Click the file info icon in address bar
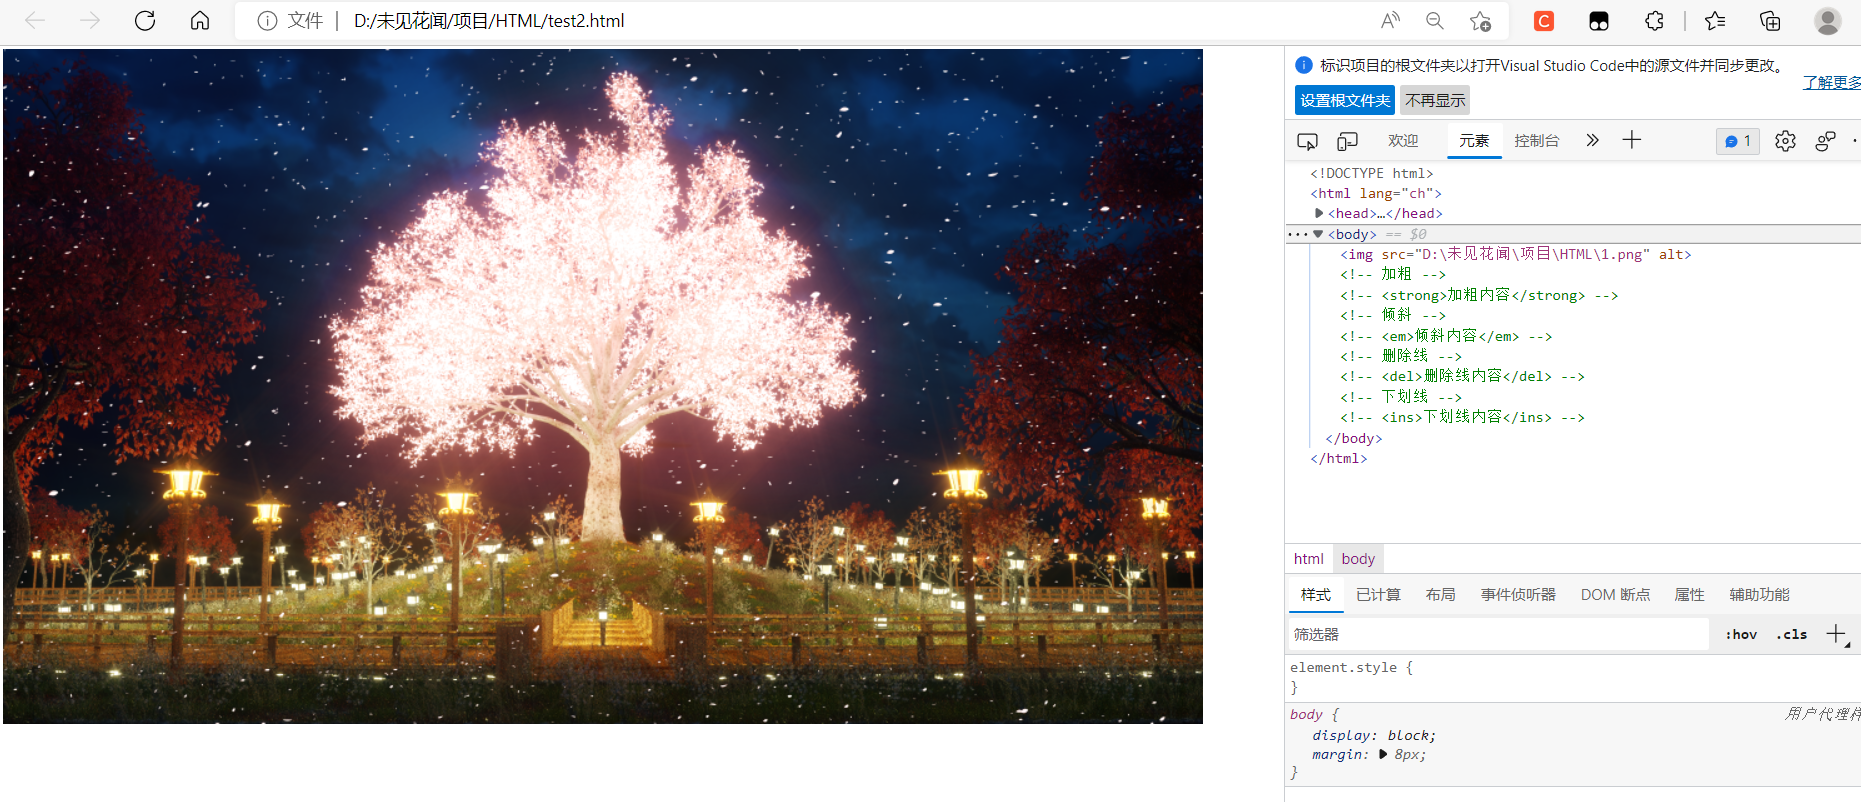The height and width of the screenshot is (802, 1861). coord(267,21)
